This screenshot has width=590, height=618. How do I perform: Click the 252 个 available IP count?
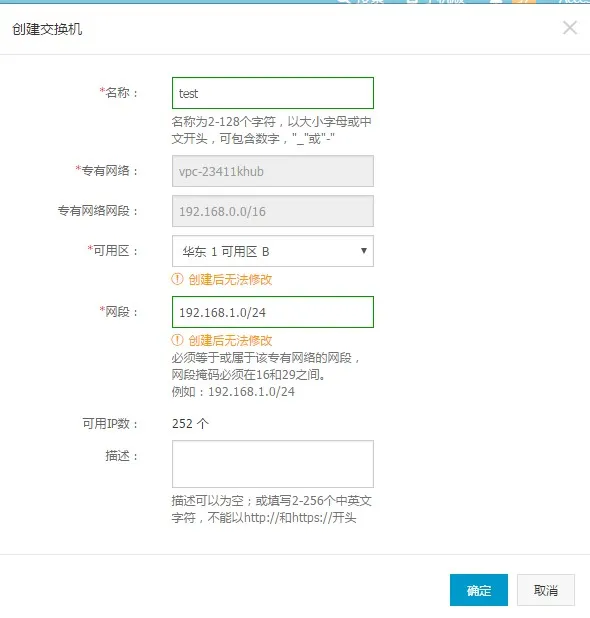coord(190,424)
